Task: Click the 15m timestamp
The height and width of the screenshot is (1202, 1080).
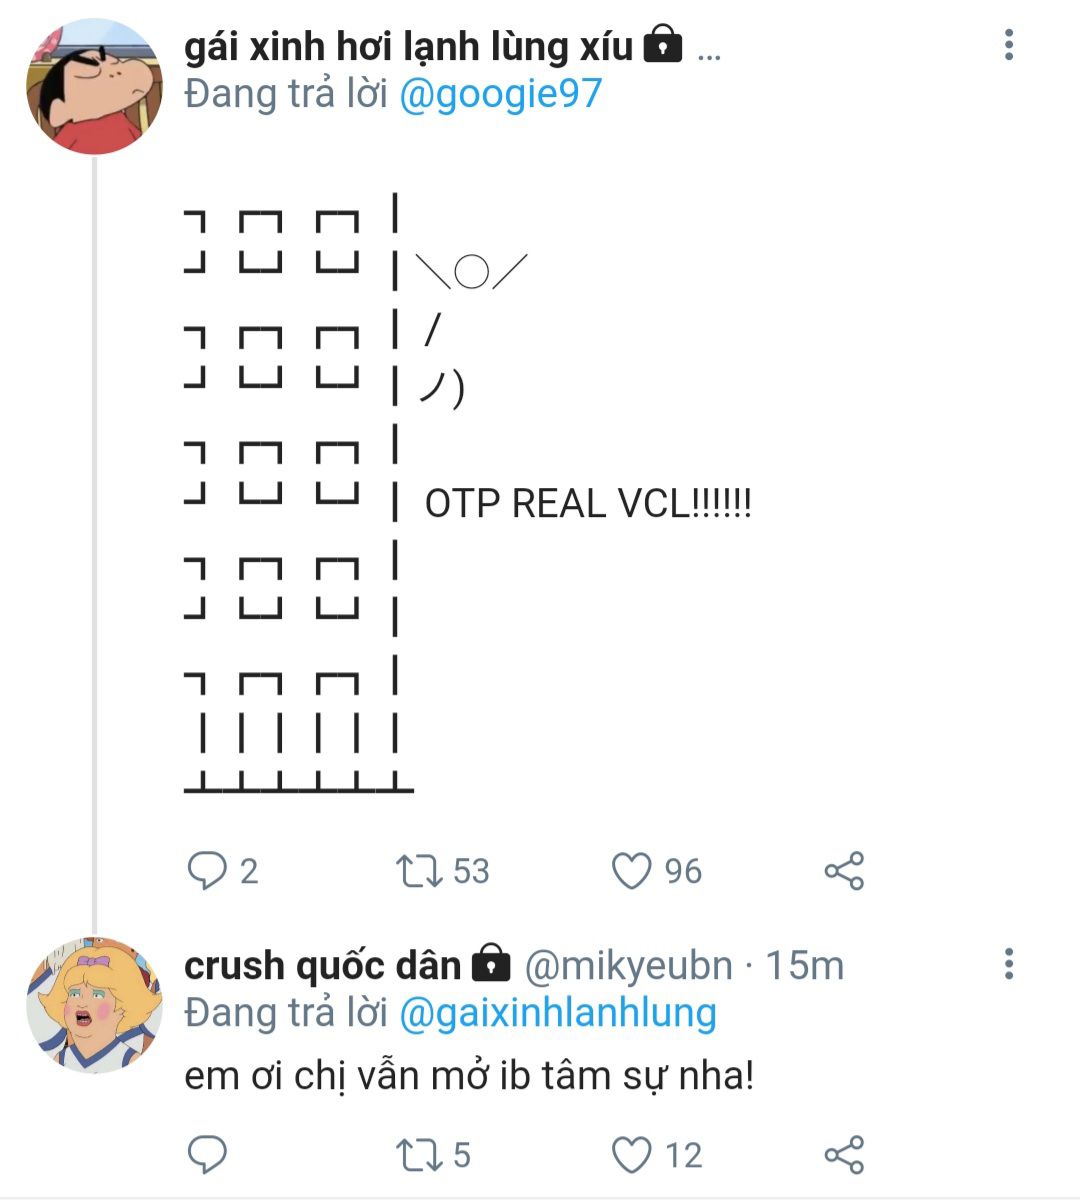Action: tap(805, 965)
